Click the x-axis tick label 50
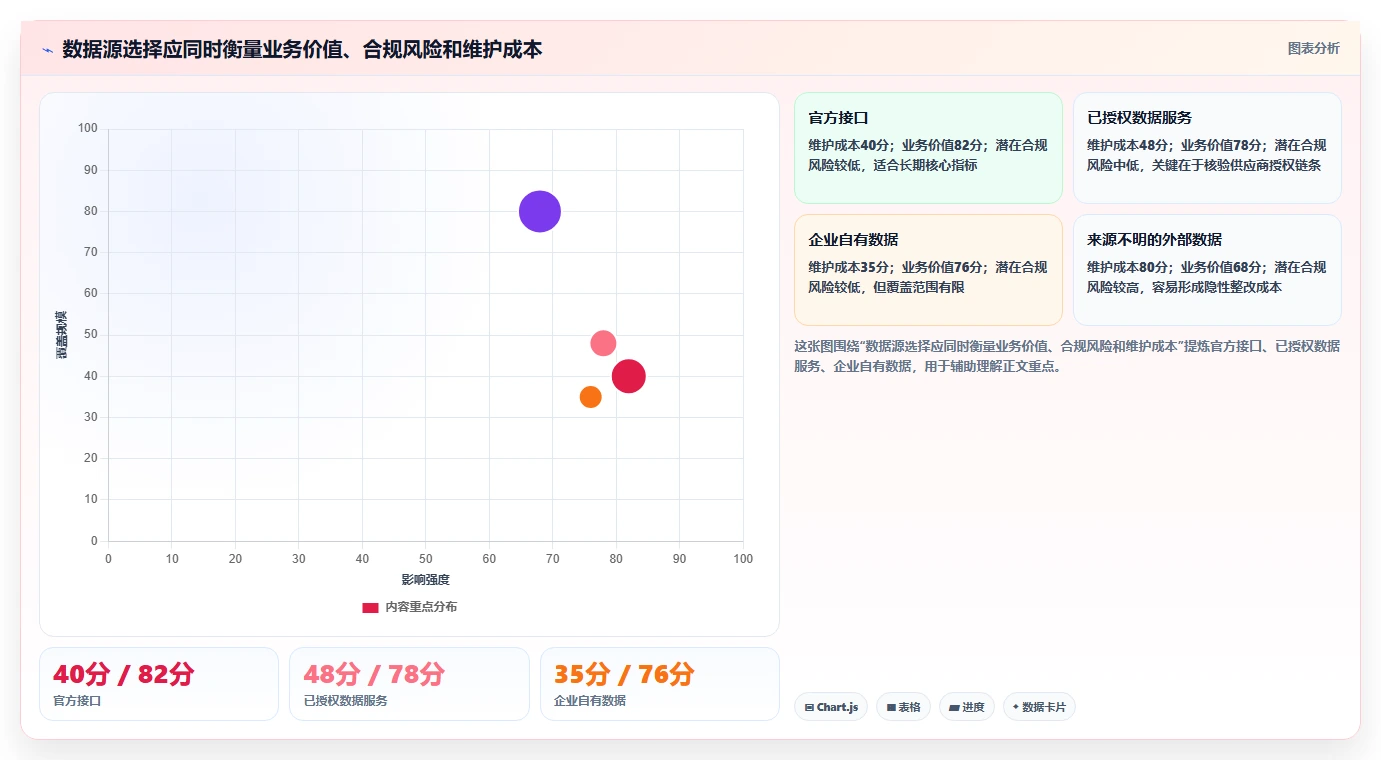Screen dimensions: 1381x760 [426, 559]
